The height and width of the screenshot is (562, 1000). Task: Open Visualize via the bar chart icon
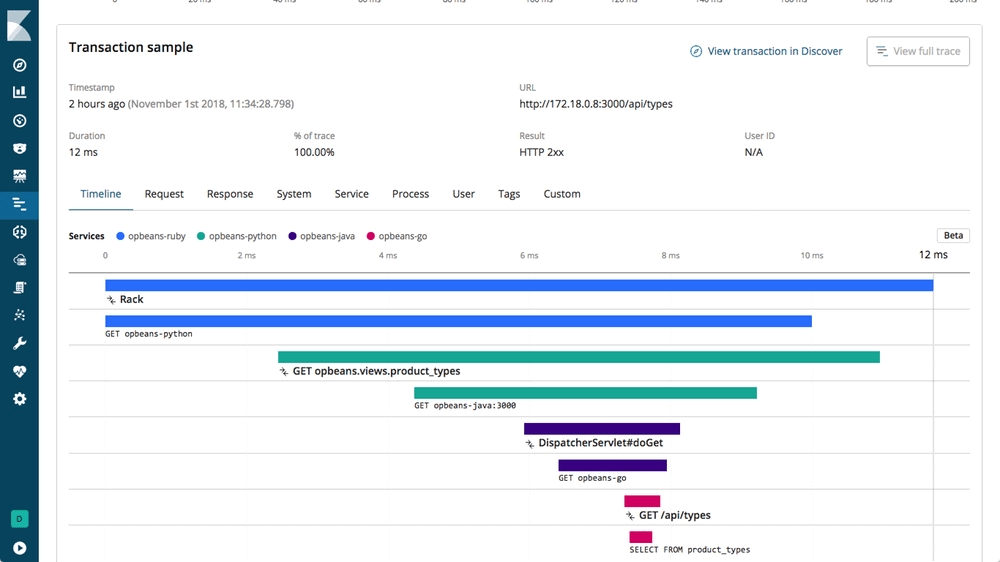[x=19, y=92]
